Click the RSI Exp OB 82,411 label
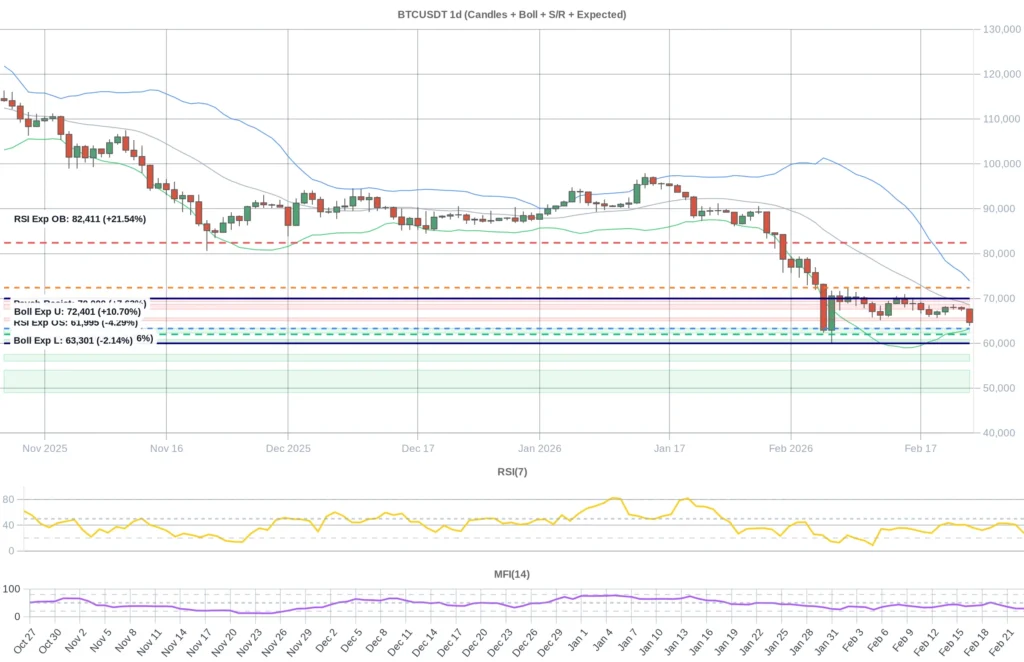Image resolution: width=1024 pixels, height=662 pixels. coord(79,218)
